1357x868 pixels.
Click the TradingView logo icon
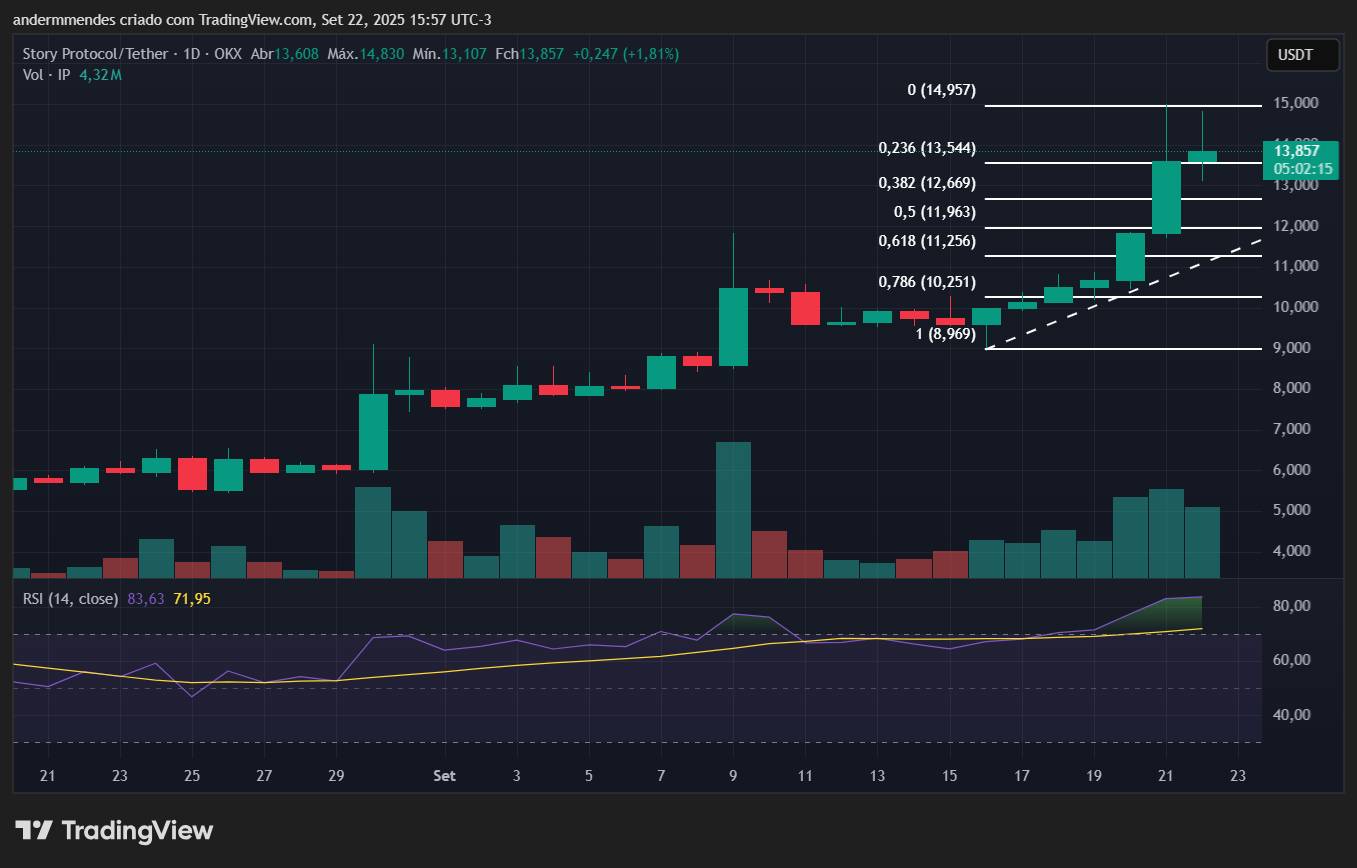(33, 830)
